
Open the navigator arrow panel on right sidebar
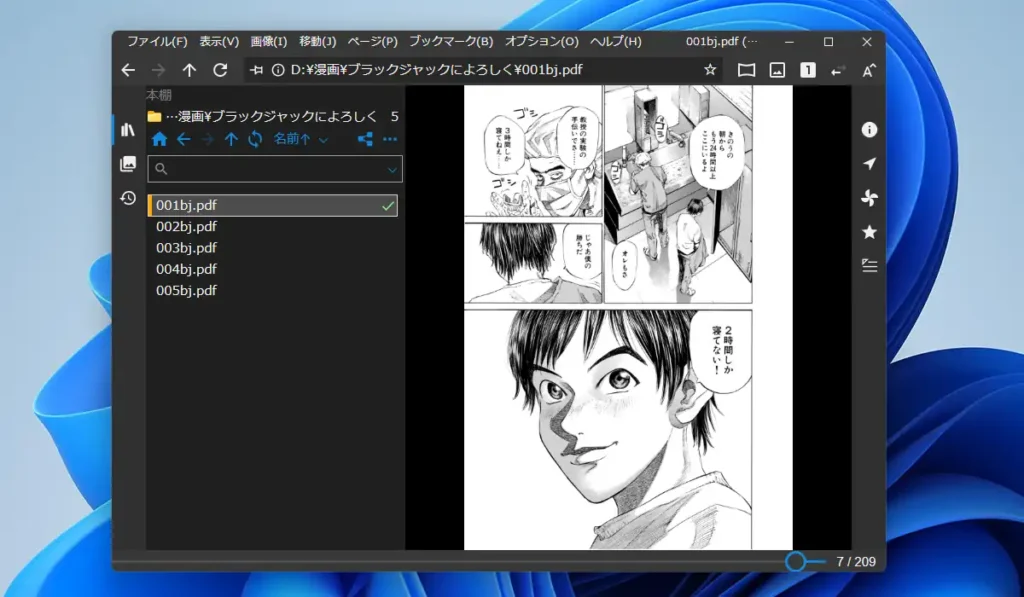869,164
